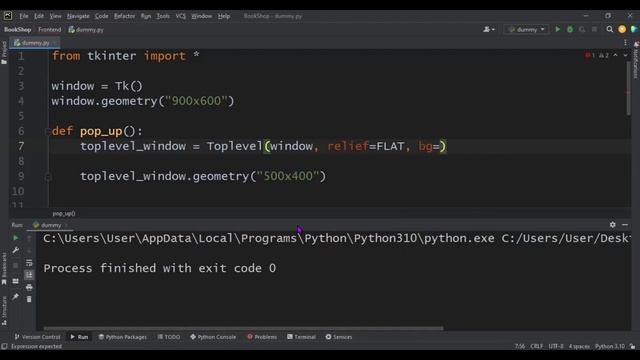Open the Refactor menu
This screenshot has width=640, height=360.
click(x=124, y=16)
